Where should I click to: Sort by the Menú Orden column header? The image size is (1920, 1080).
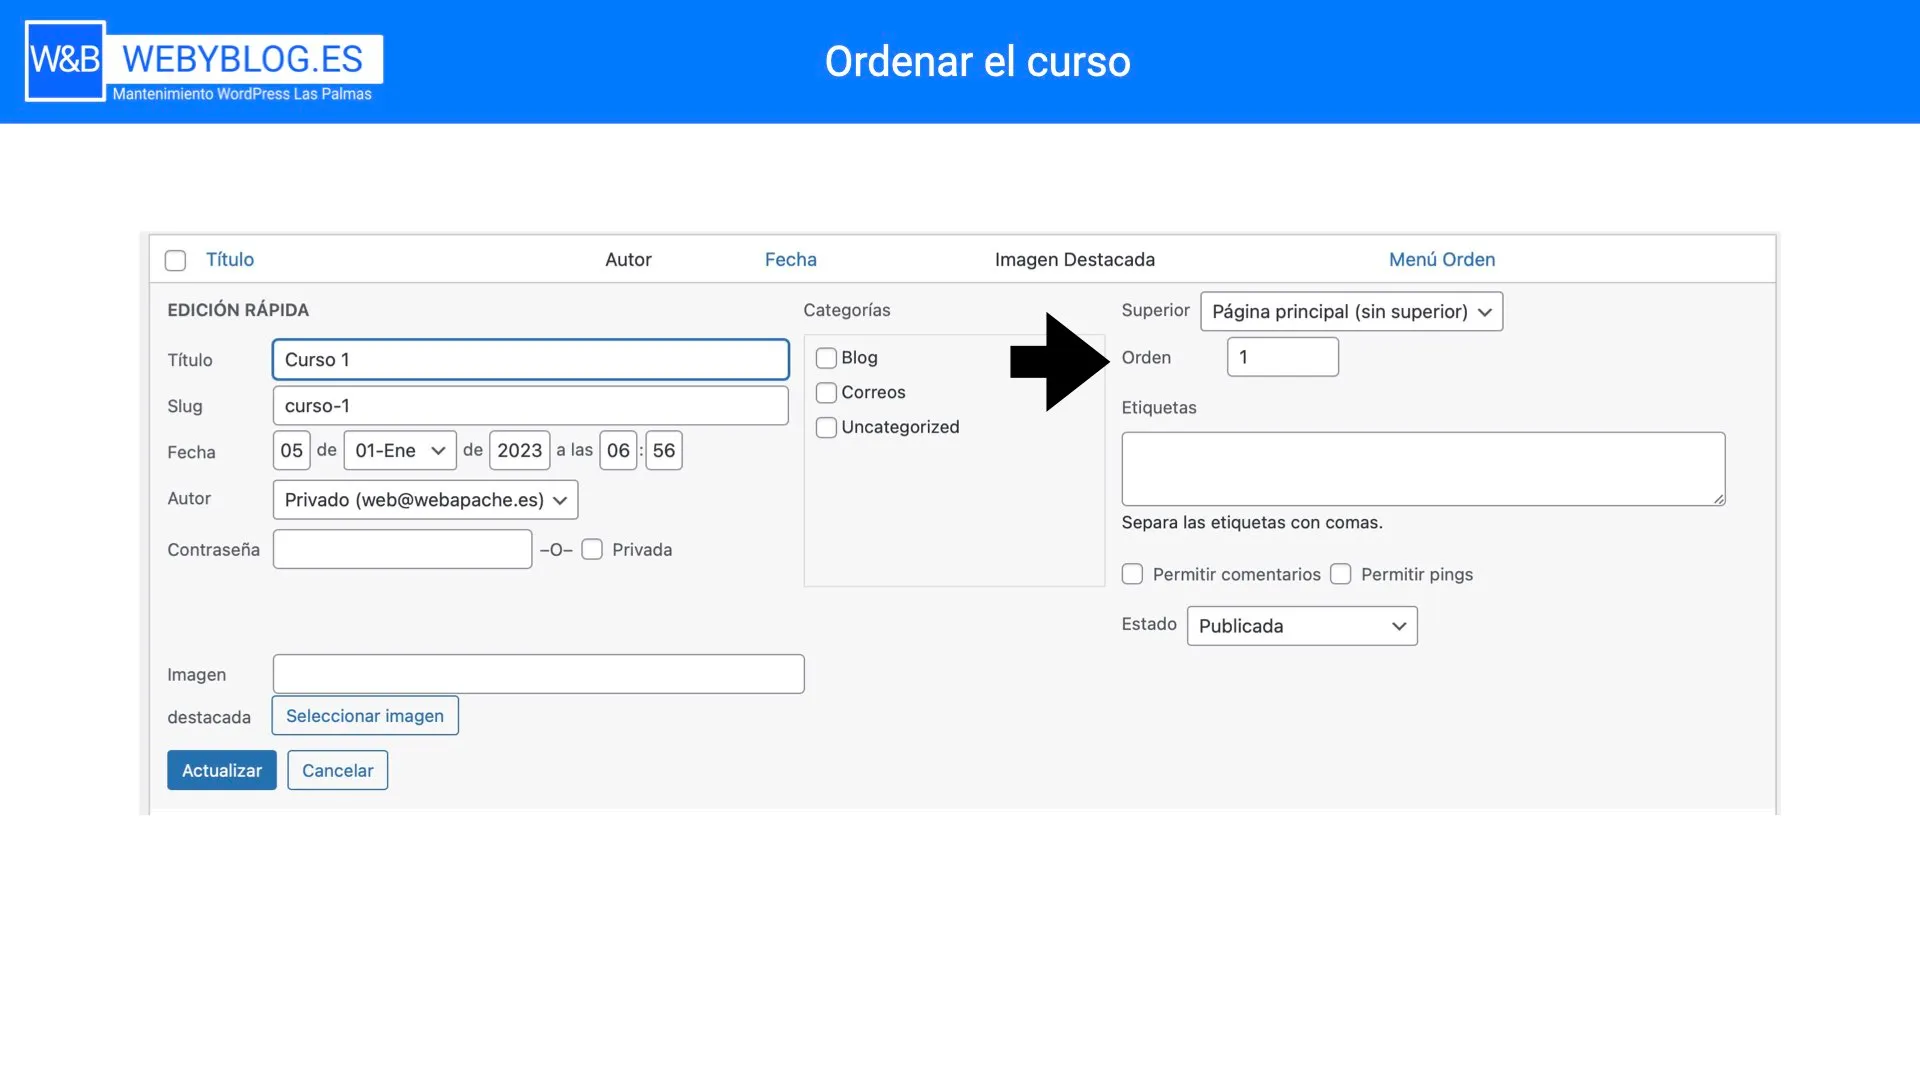pos(1441,260)
